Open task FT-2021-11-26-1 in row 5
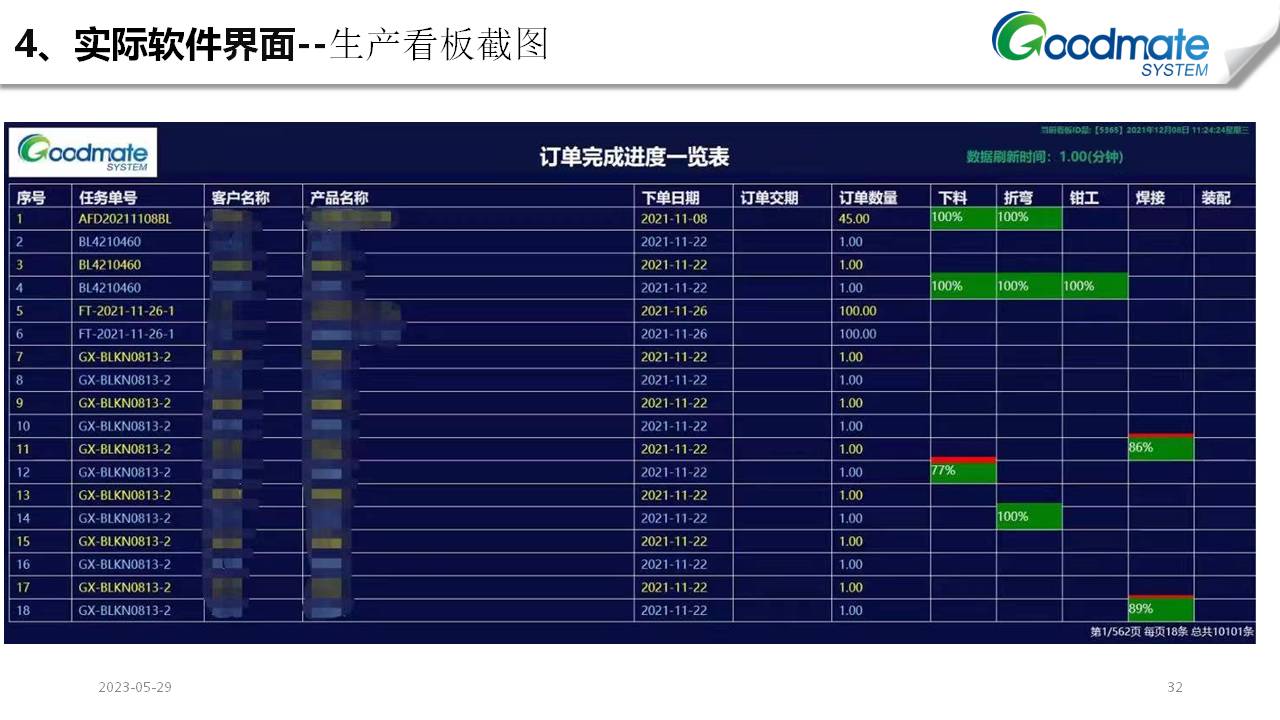Image resolution: width=1280 pixels, height=720 pixels. pyautogui.click(x=126, y=311)
